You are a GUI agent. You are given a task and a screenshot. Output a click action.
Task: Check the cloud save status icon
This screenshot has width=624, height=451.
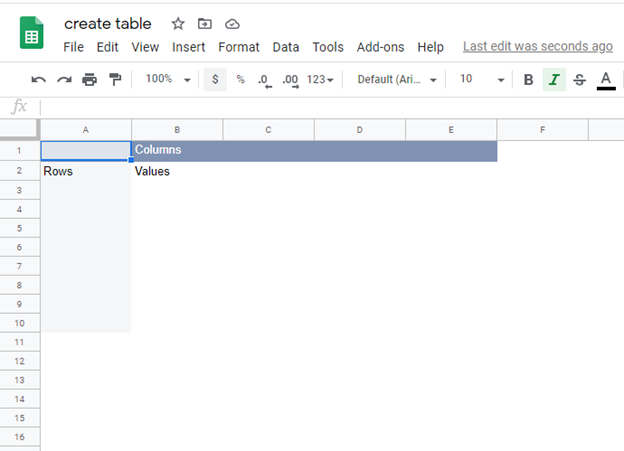(232, 24)
